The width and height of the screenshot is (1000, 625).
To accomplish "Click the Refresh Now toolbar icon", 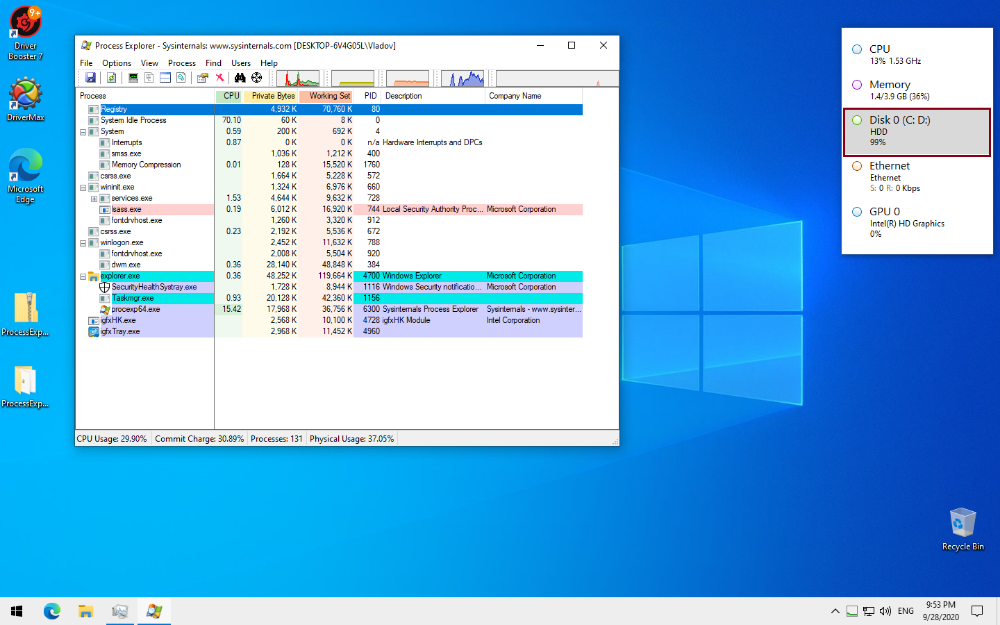I will 111,78.
